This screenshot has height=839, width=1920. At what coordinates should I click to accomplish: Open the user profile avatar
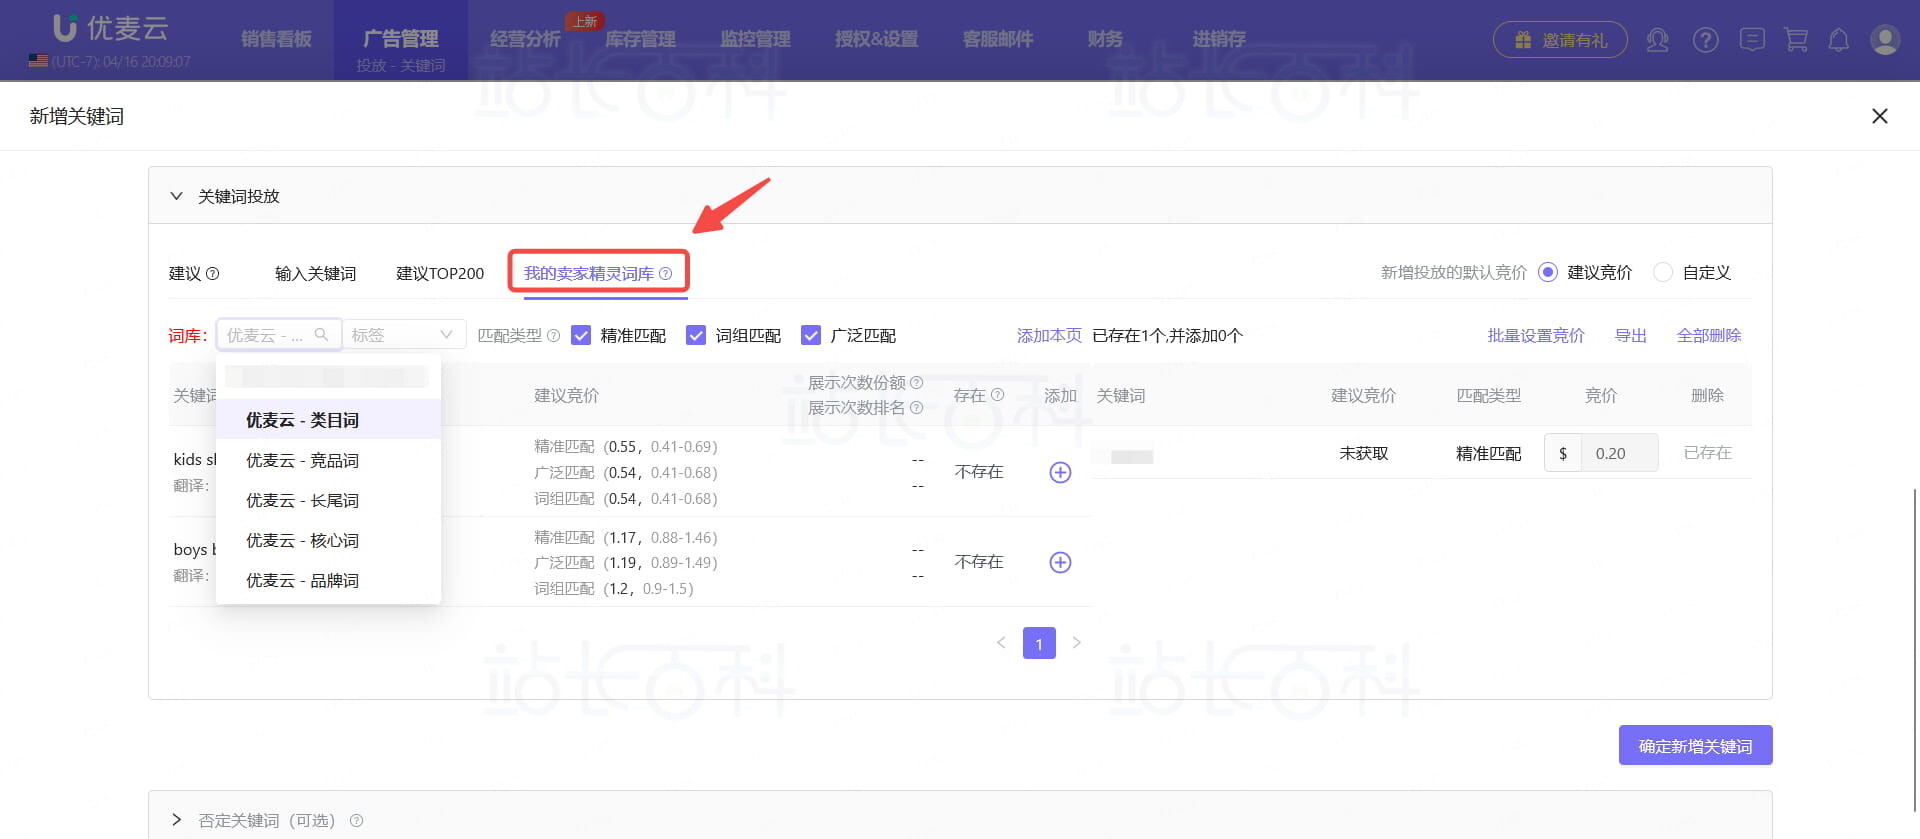point(1885,40)
